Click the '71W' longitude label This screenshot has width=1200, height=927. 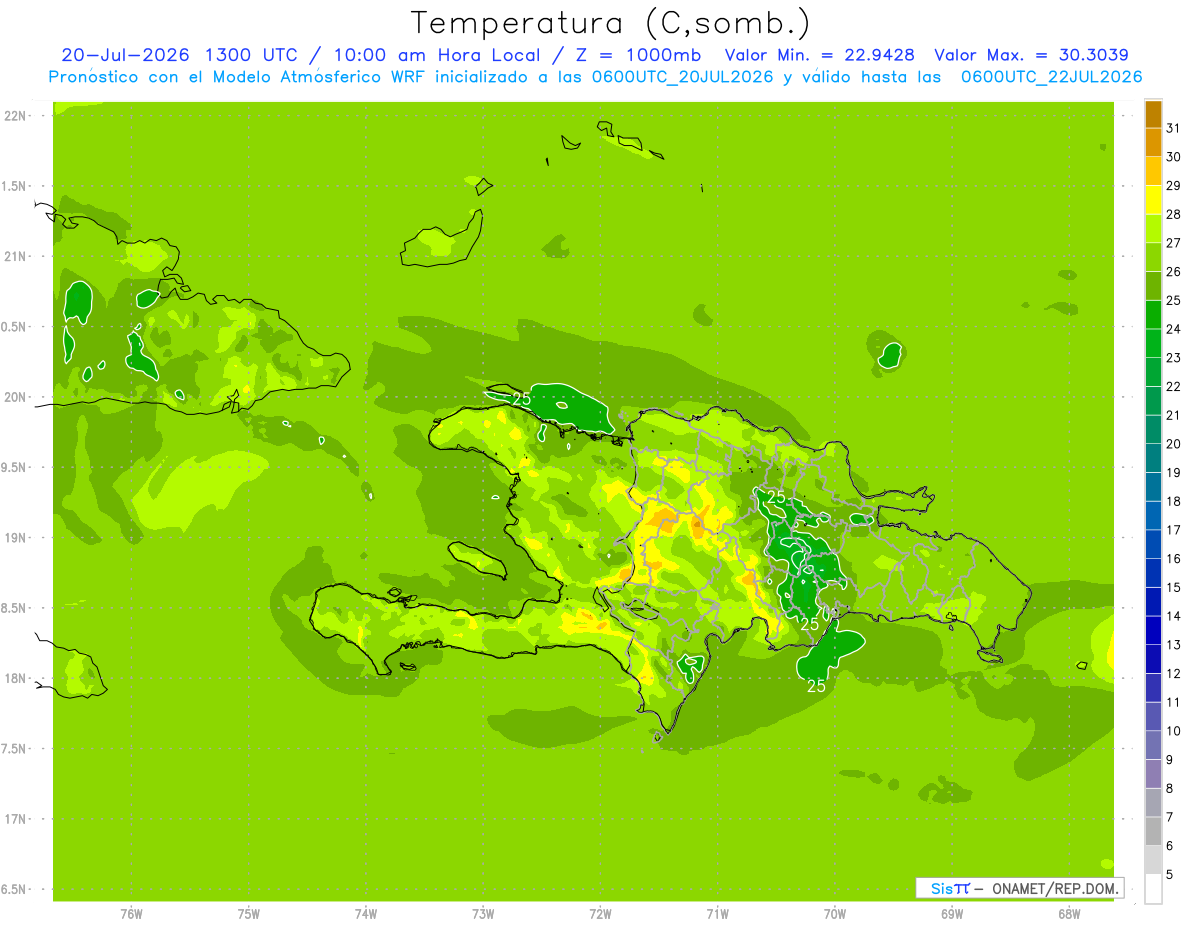click(718, 914)
